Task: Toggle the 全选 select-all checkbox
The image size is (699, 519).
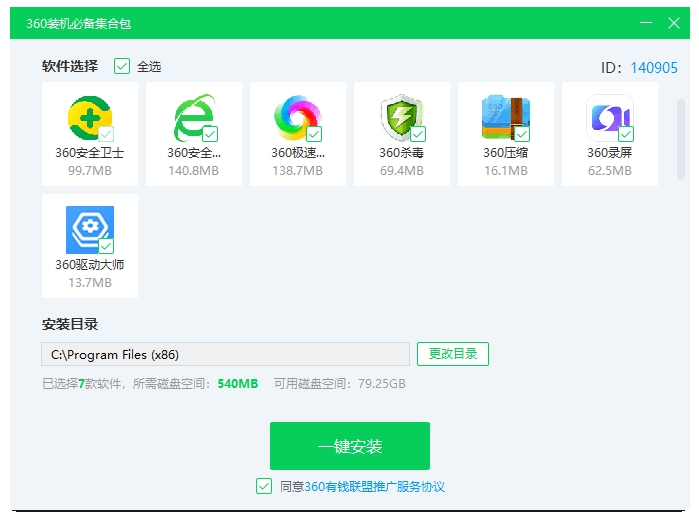Action: [122, 66]
